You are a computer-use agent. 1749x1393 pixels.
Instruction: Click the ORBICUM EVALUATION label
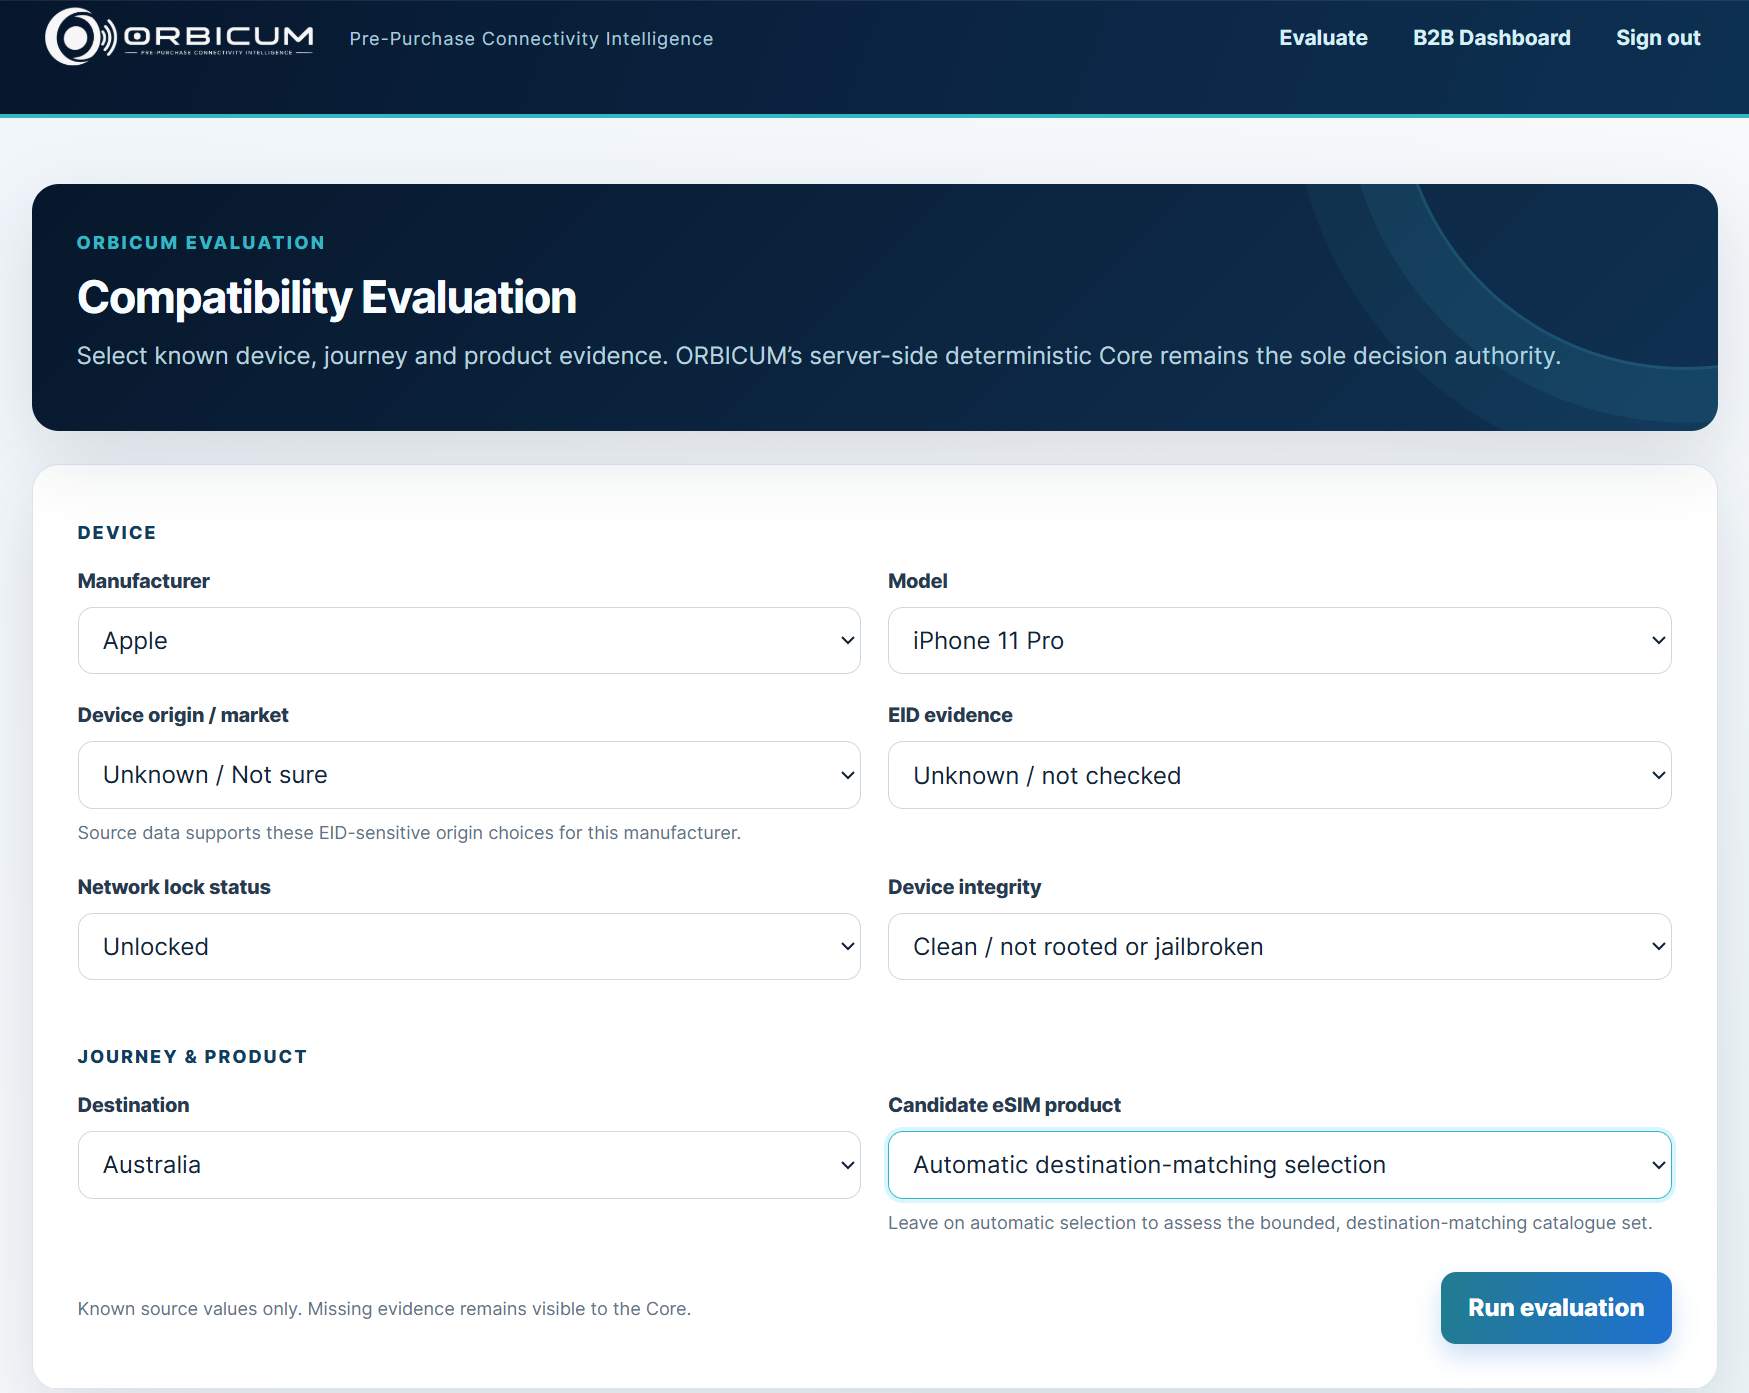pos(201,243)
